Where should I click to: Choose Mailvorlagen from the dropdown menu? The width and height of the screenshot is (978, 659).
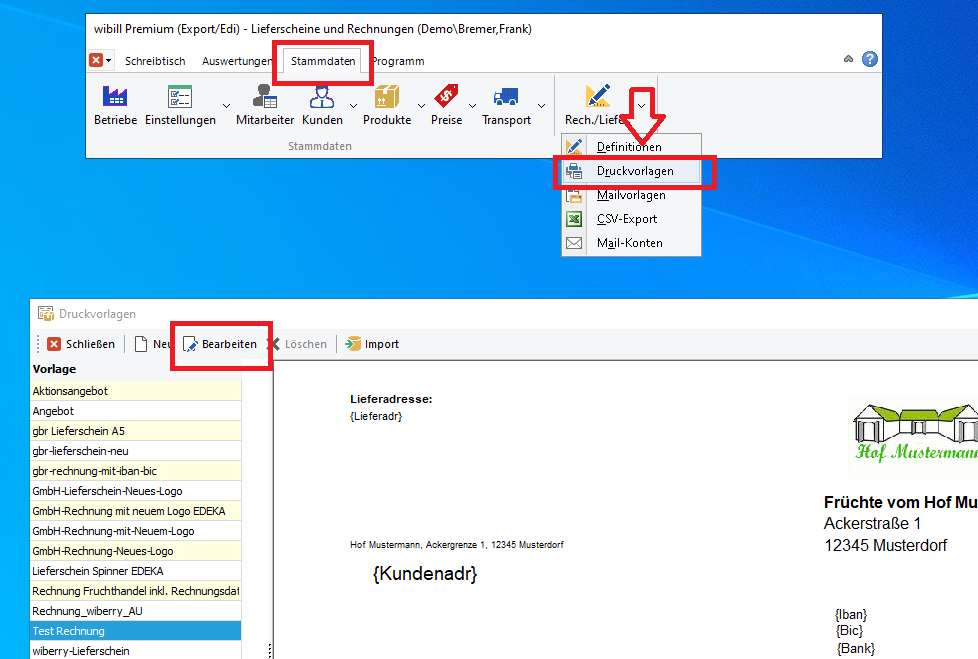pos(631,195)
